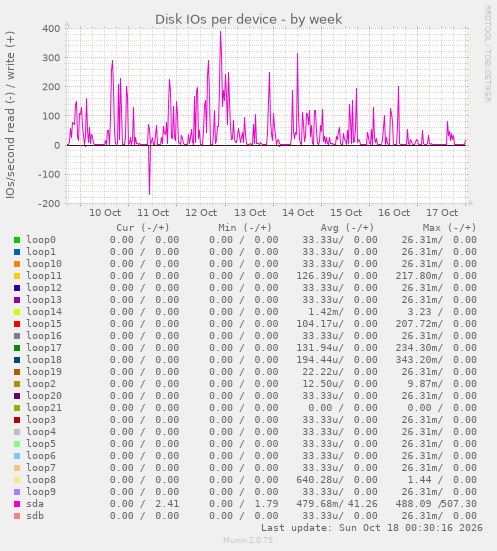The width and height of the screenshot is (497, 551).
Task: Click the dark blue loop12 swatch
Action: click(x=17, y=288)
